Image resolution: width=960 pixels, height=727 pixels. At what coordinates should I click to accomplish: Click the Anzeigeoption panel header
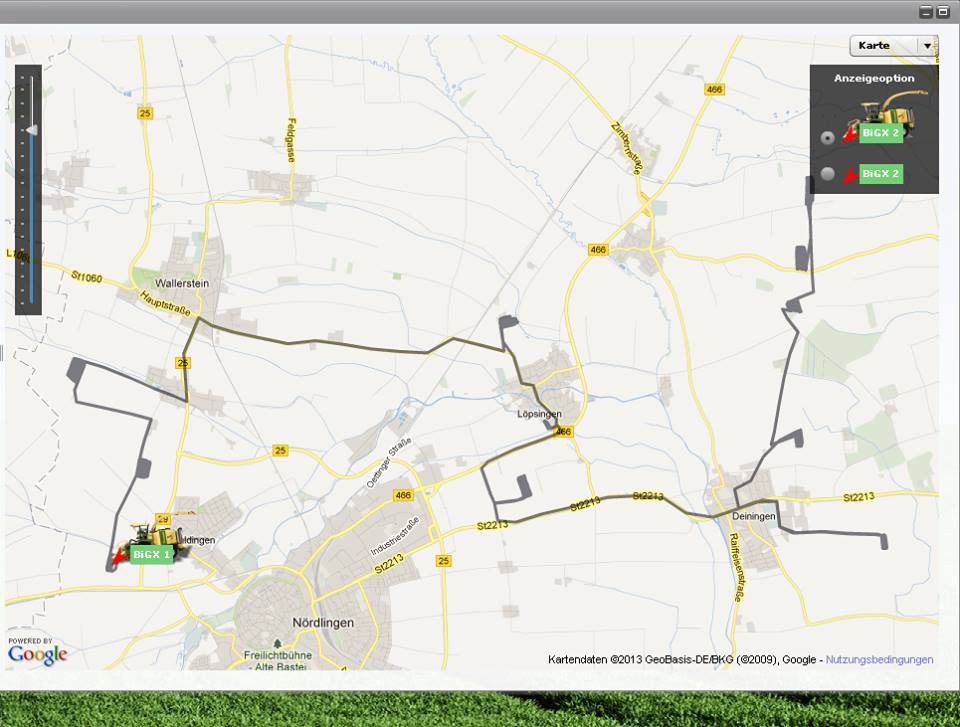(x=874, y=78)
